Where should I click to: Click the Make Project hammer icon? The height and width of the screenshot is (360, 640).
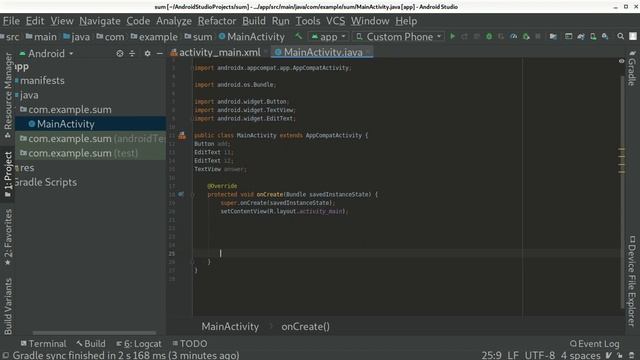[299, 36]
